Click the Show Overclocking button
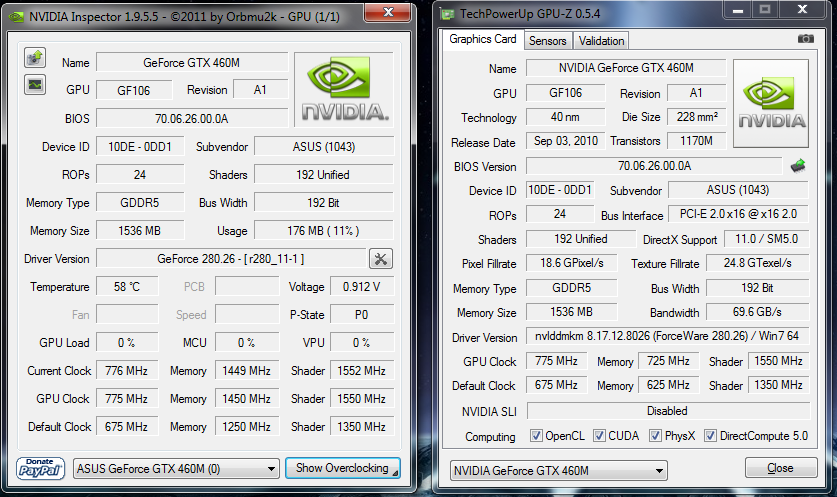The image size is (837, 497). click(343, 468)
